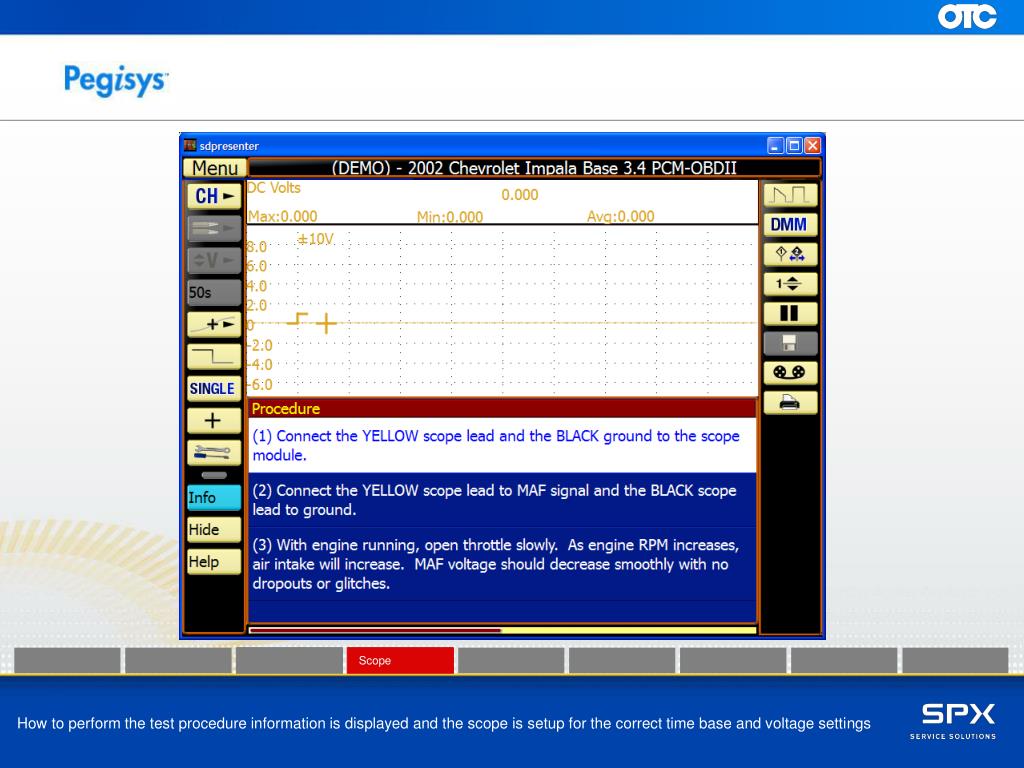The height and width of the screenshot is (768, 1024).
Task: Click the ±10V range label on graph
Action: [x=315, y=239]
